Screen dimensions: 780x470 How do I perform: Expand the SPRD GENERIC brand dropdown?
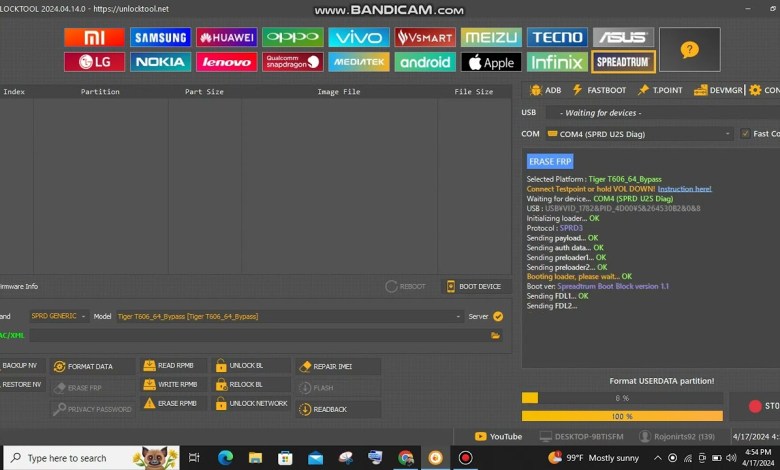(x=59, y=316)
